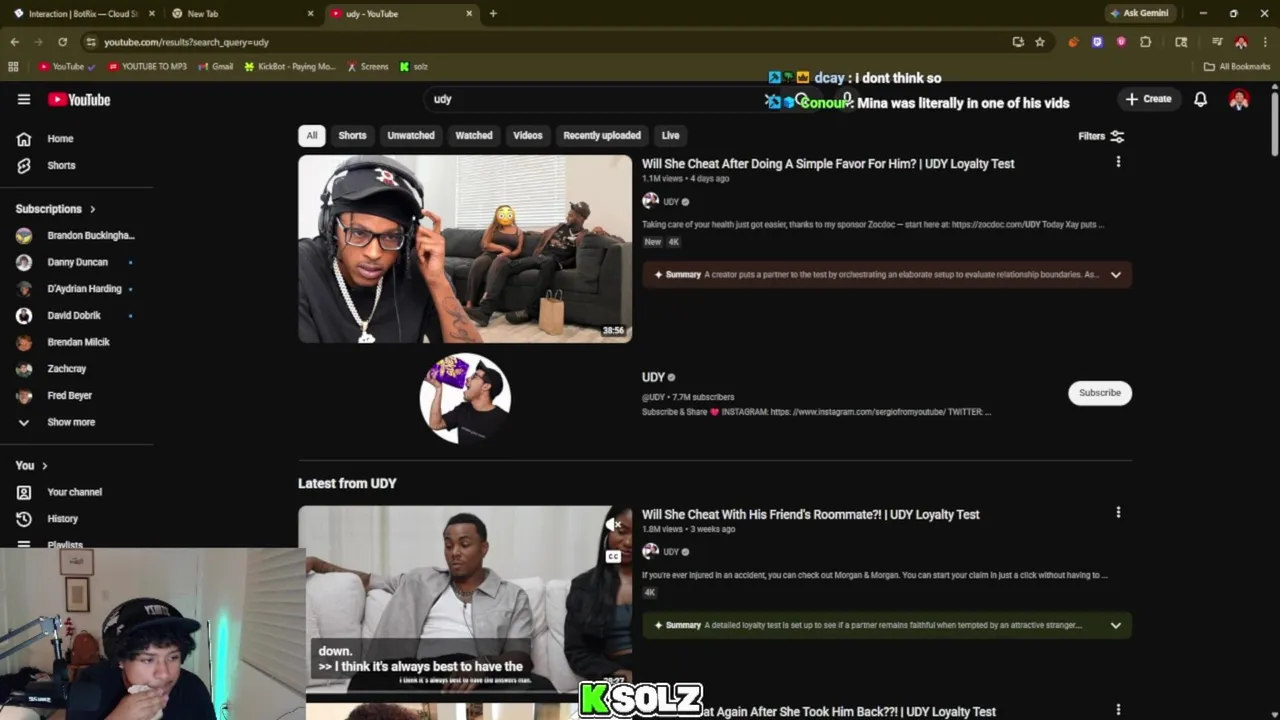Image resolution: width=1280 pixels, height=720 pixels.
Task: Open the UDY channel avatar in results
Action: pos(465,397)
